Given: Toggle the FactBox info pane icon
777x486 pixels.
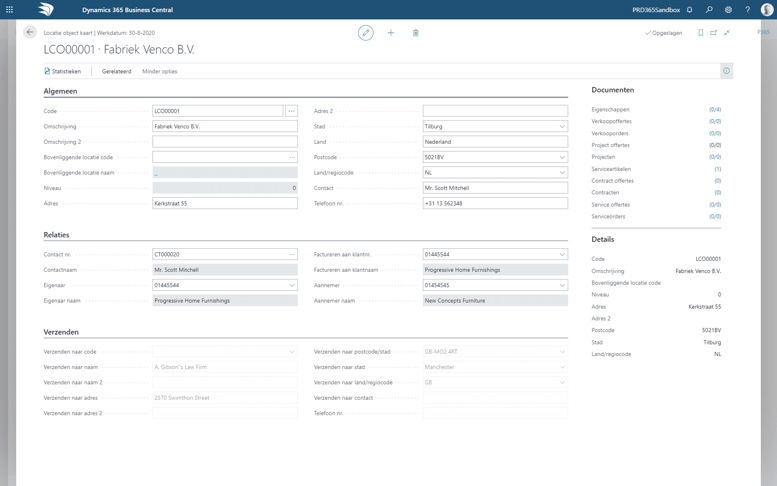Looking at the screenshot, I should 726,71.
